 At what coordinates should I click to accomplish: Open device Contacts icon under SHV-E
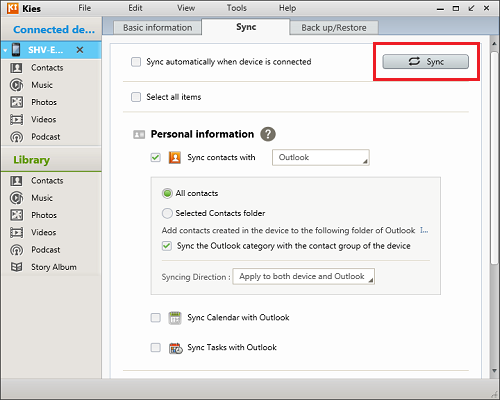click(x=16, y=68)
